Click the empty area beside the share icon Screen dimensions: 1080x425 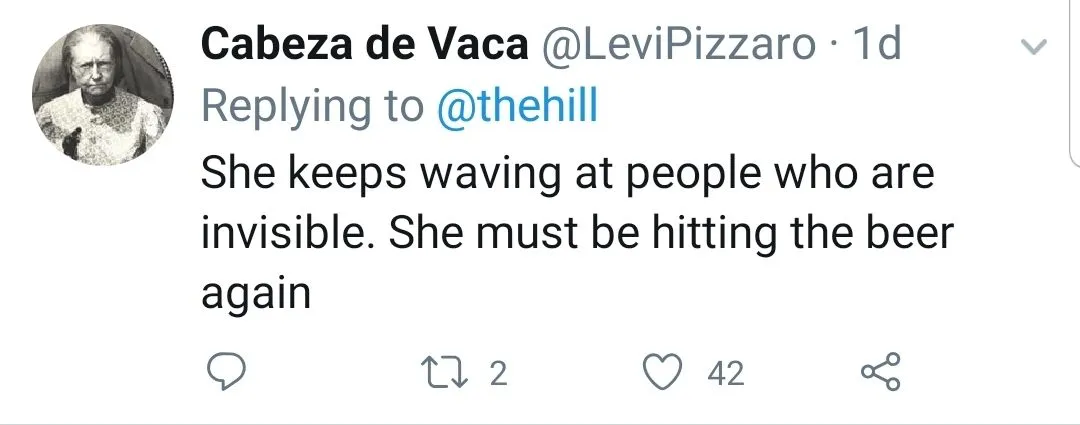pos(980,373)
